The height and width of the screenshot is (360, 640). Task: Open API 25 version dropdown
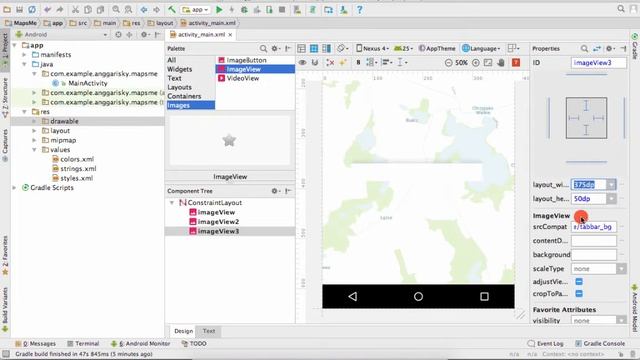tap(403, 49)
